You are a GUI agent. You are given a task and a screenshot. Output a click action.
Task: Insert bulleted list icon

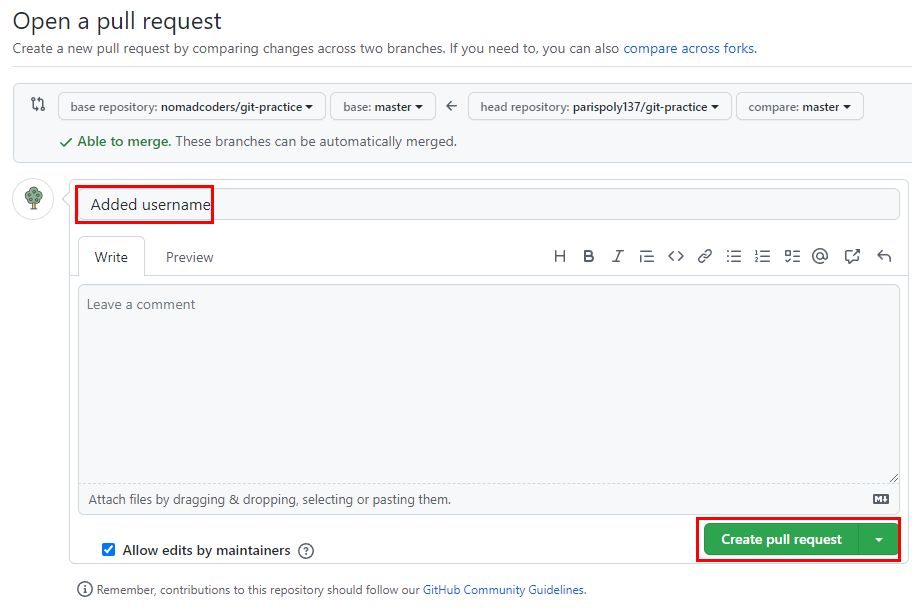click(733, 256)
